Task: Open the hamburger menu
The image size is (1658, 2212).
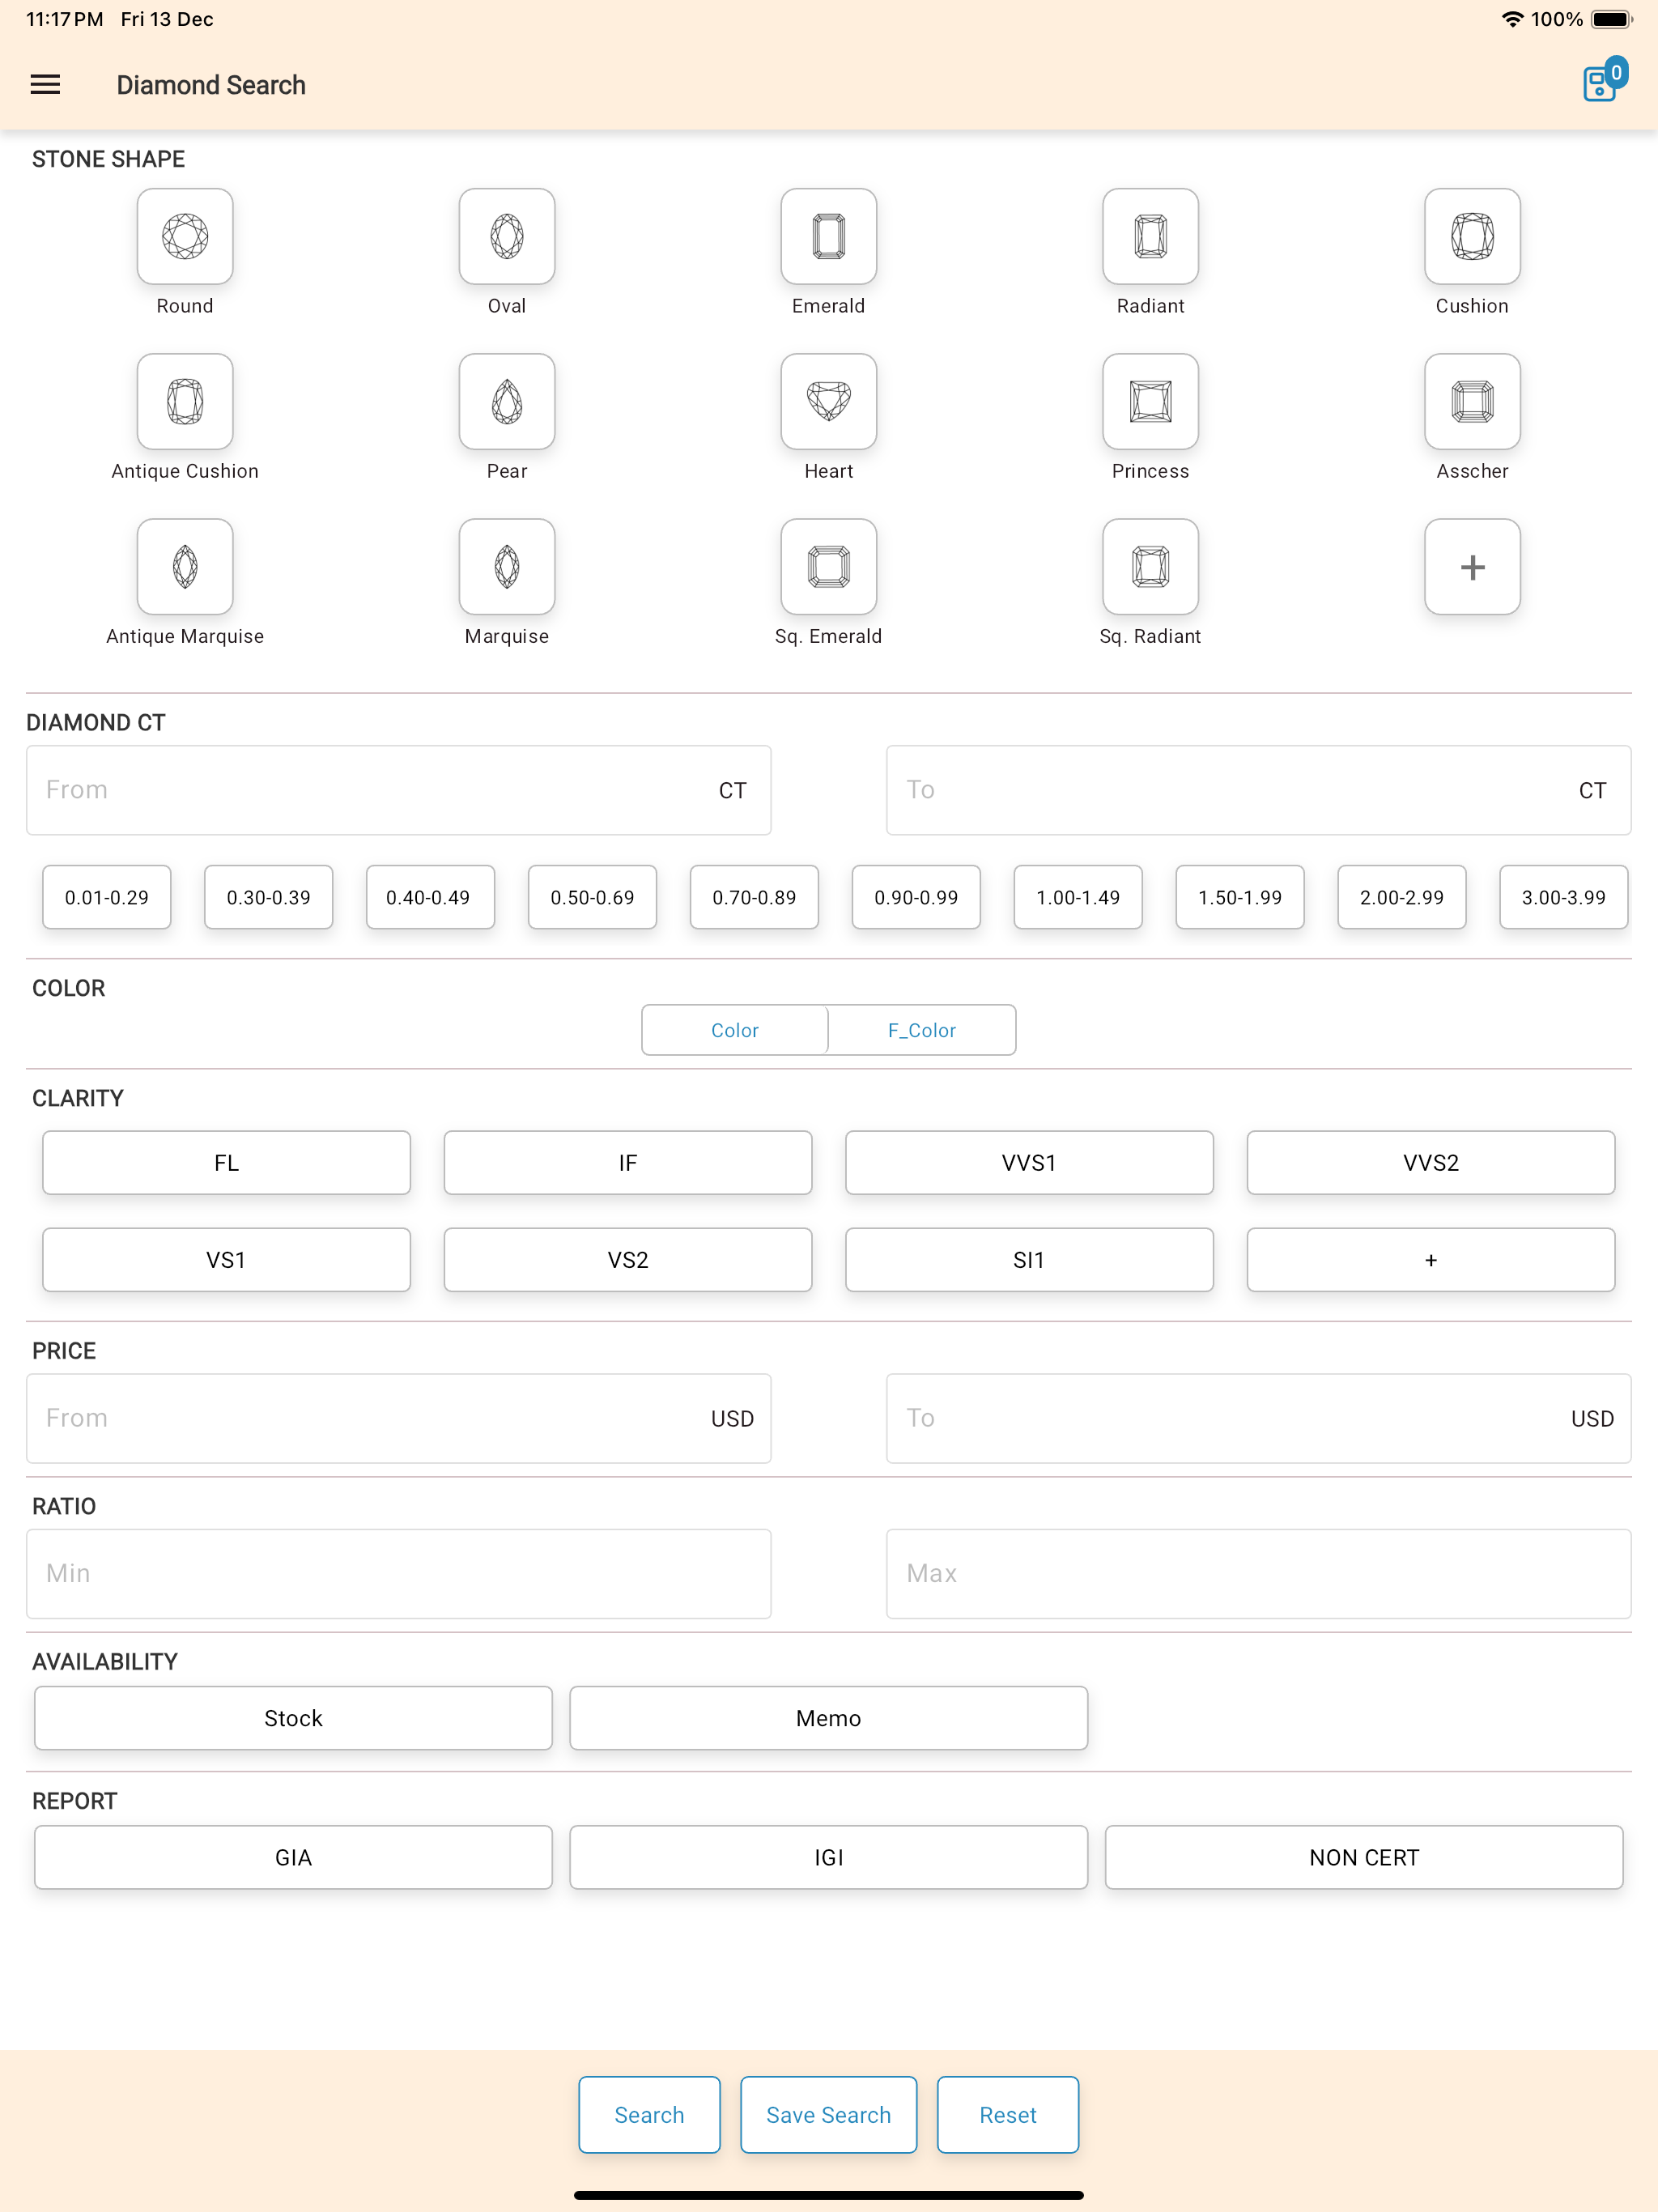Action: (x=45, y=85)
